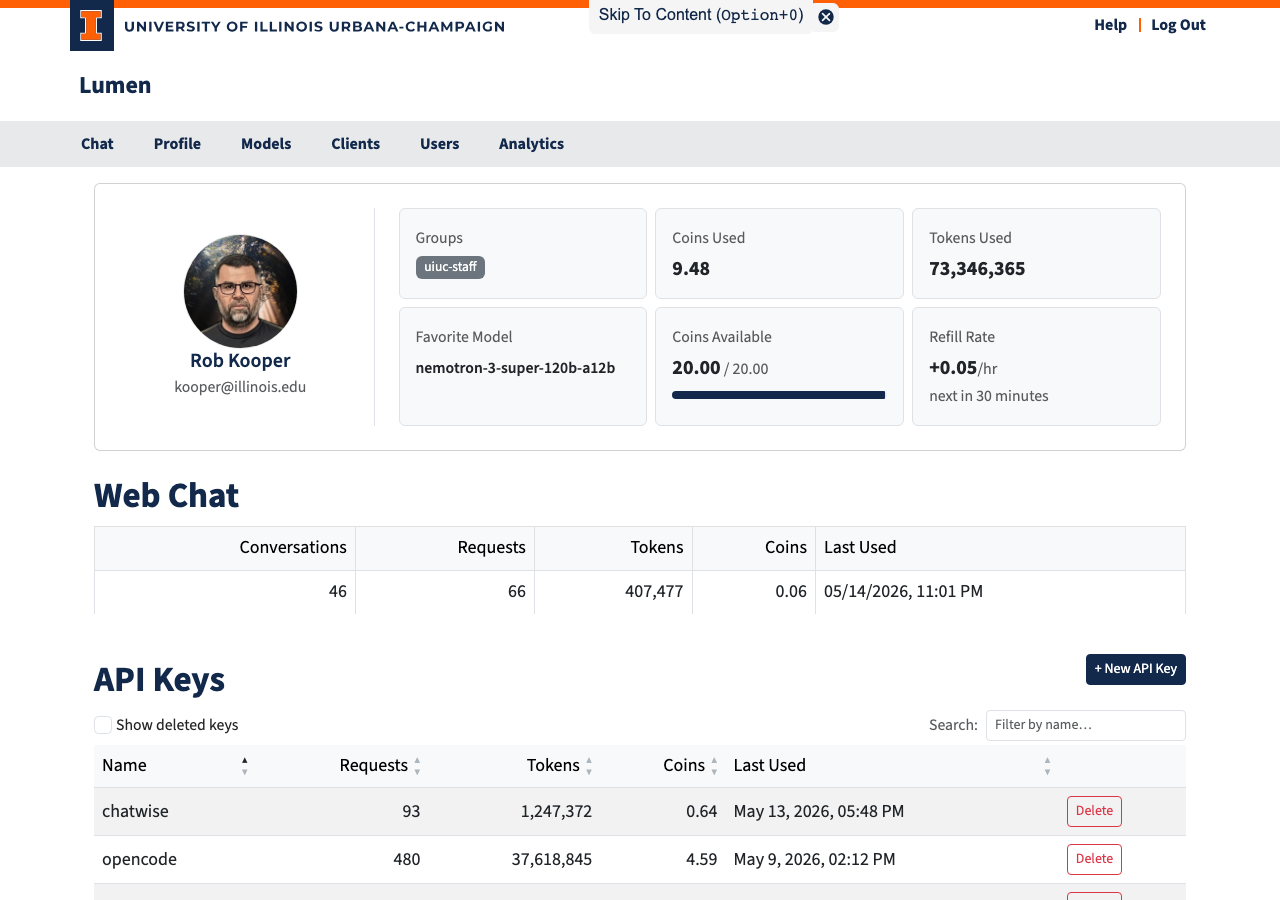Open the Analytics tab
Screen dimensions: 1280x900
(x=531, y=144)
